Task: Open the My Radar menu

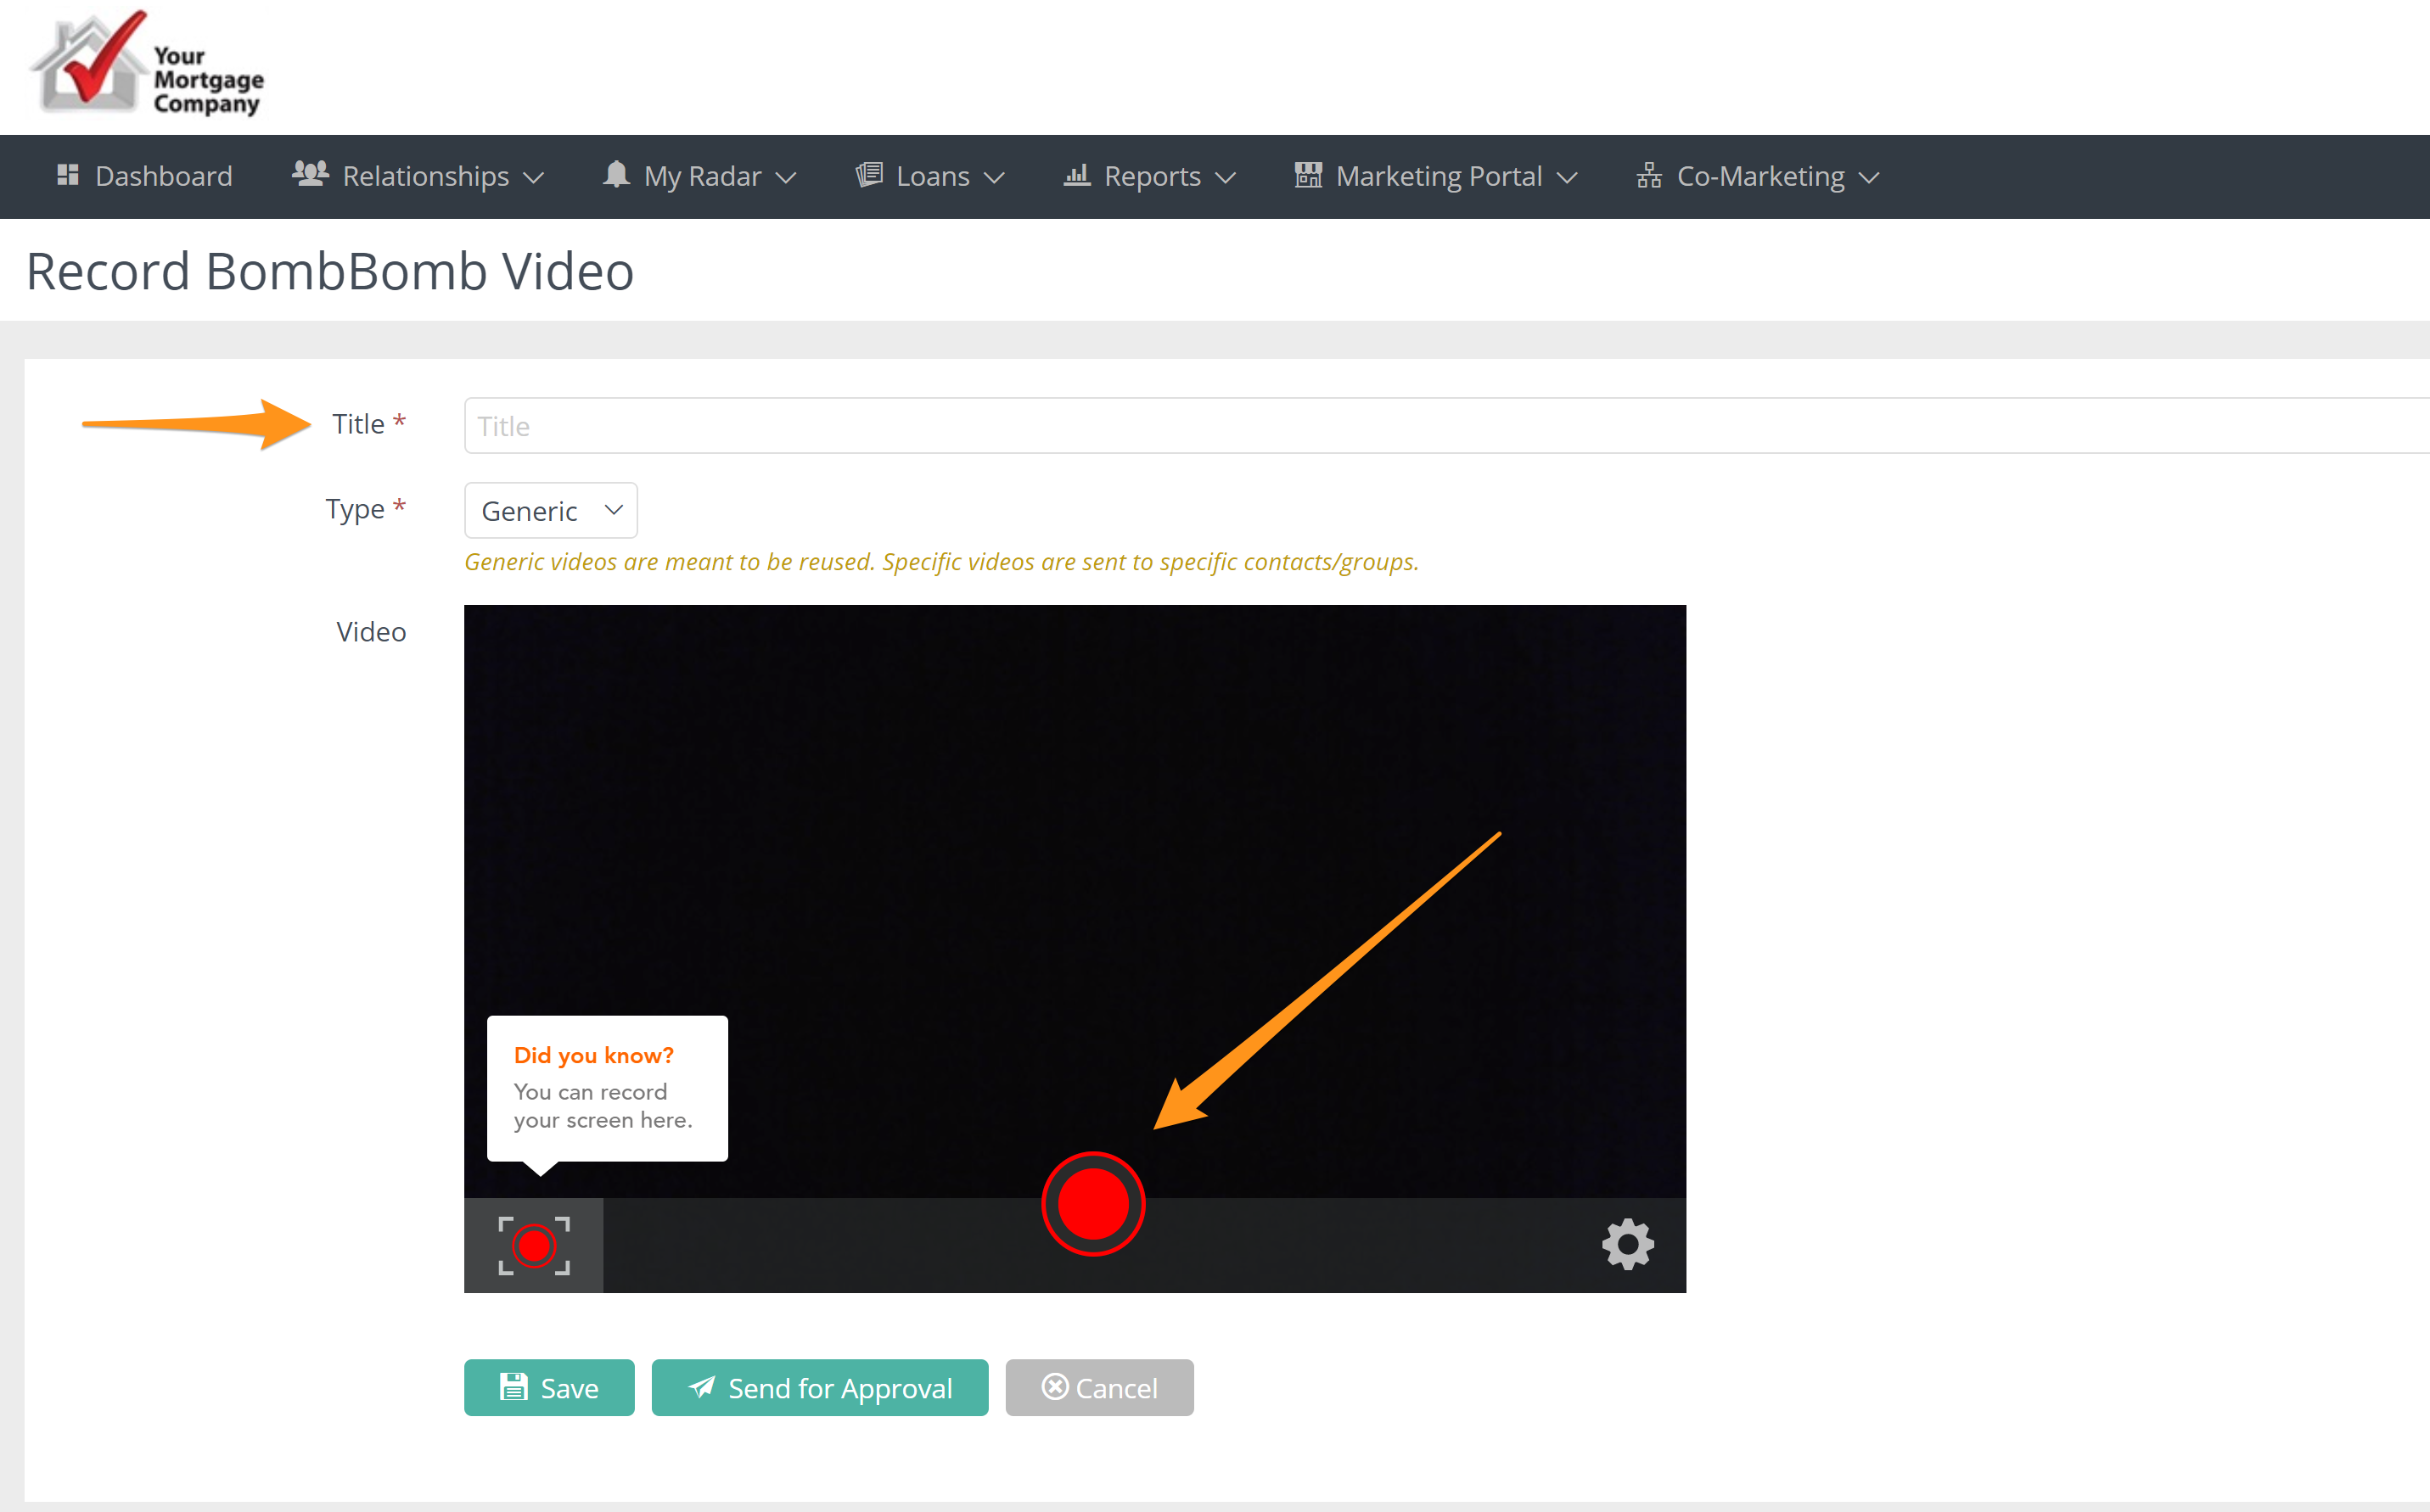Action: [700, 176]
